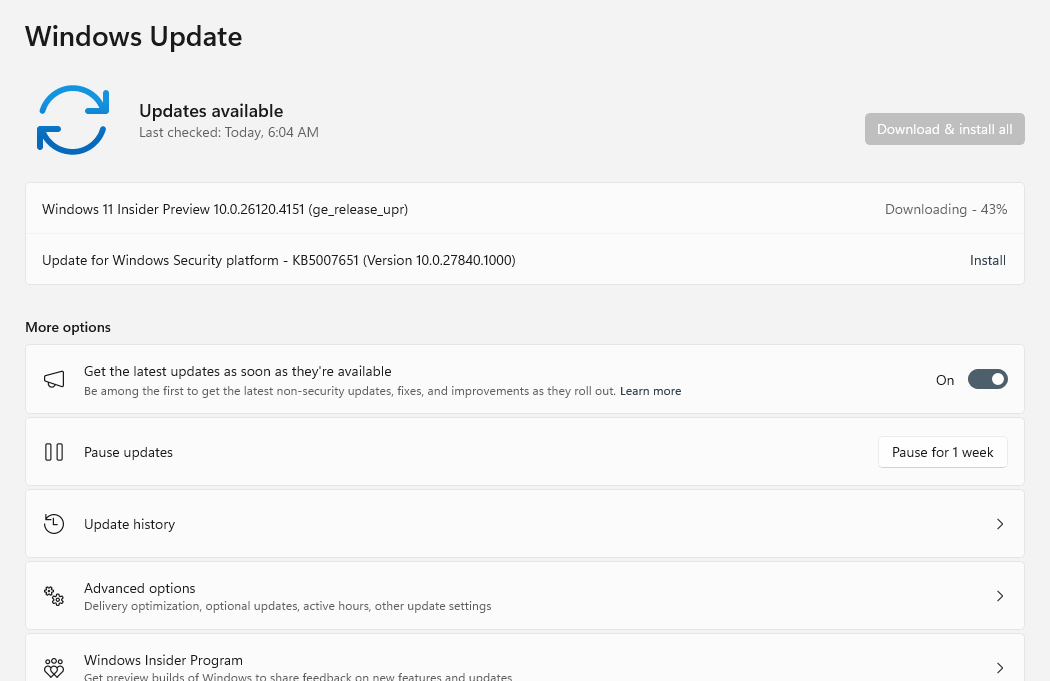Click the Update history clock icon

point(54,524)
